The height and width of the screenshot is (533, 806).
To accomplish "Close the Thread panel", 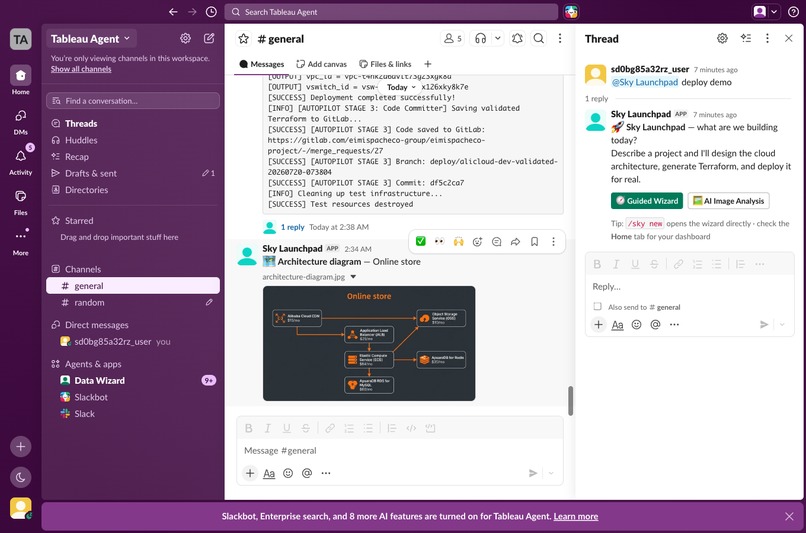I will click(789, 38).
